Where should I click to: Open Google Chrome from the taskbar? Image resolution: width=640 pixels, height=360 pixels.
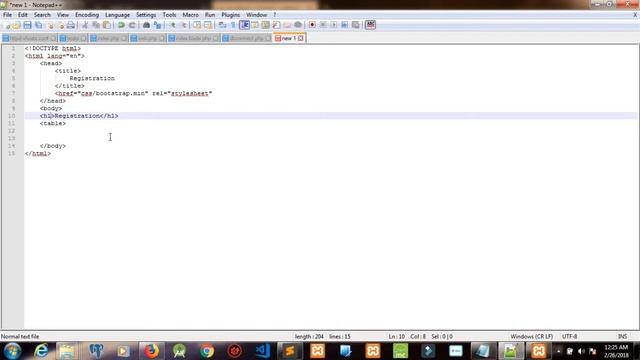[x=207, y=351]
